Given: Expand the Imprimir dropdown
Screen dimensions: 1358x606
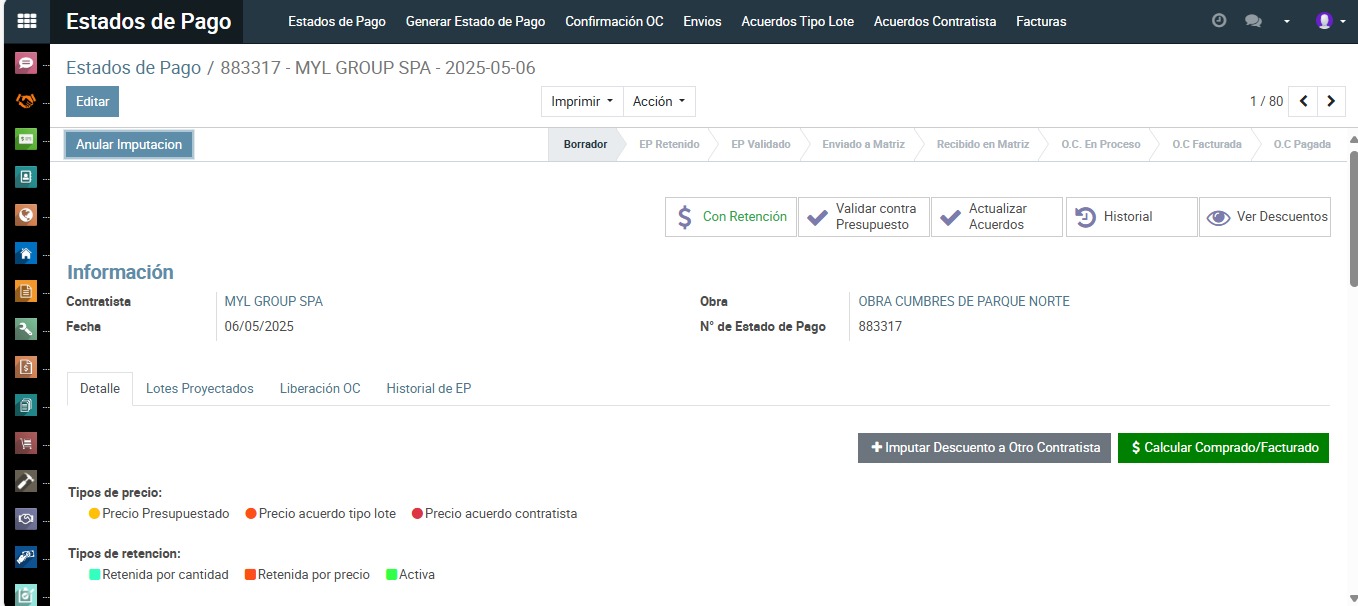Looking at the screenshot, I should click(x=581, y=101).
